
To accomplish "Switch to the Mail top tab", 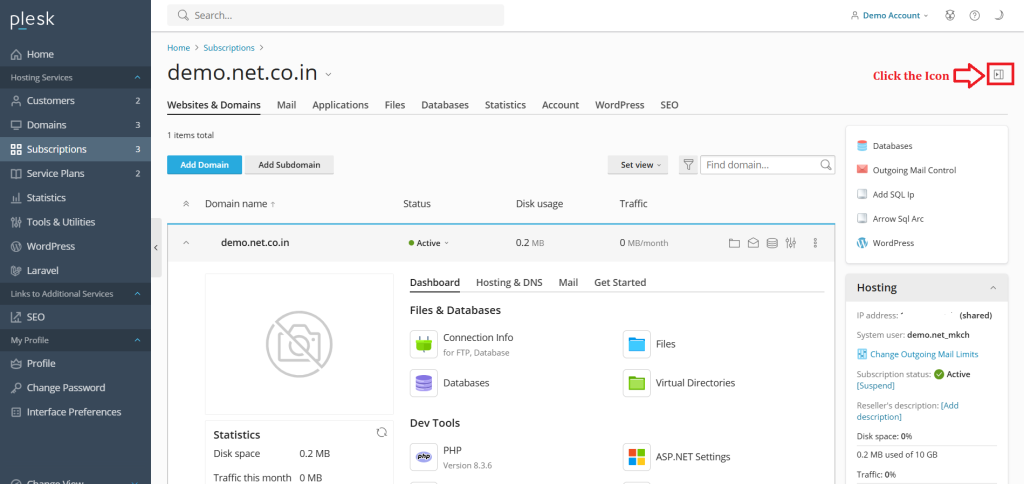I will (x=286, y=105).
